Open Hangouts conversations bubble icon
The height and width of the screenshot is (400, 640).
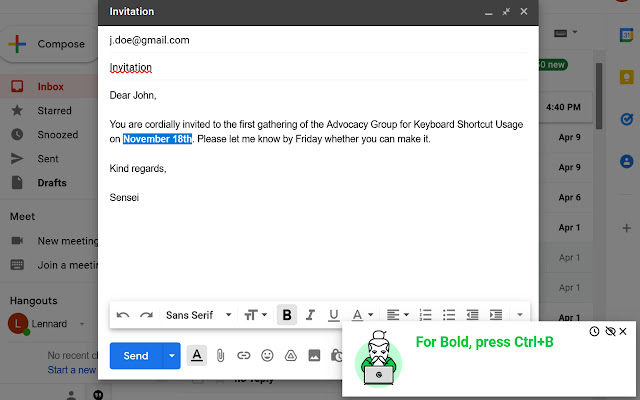point(98,395)
